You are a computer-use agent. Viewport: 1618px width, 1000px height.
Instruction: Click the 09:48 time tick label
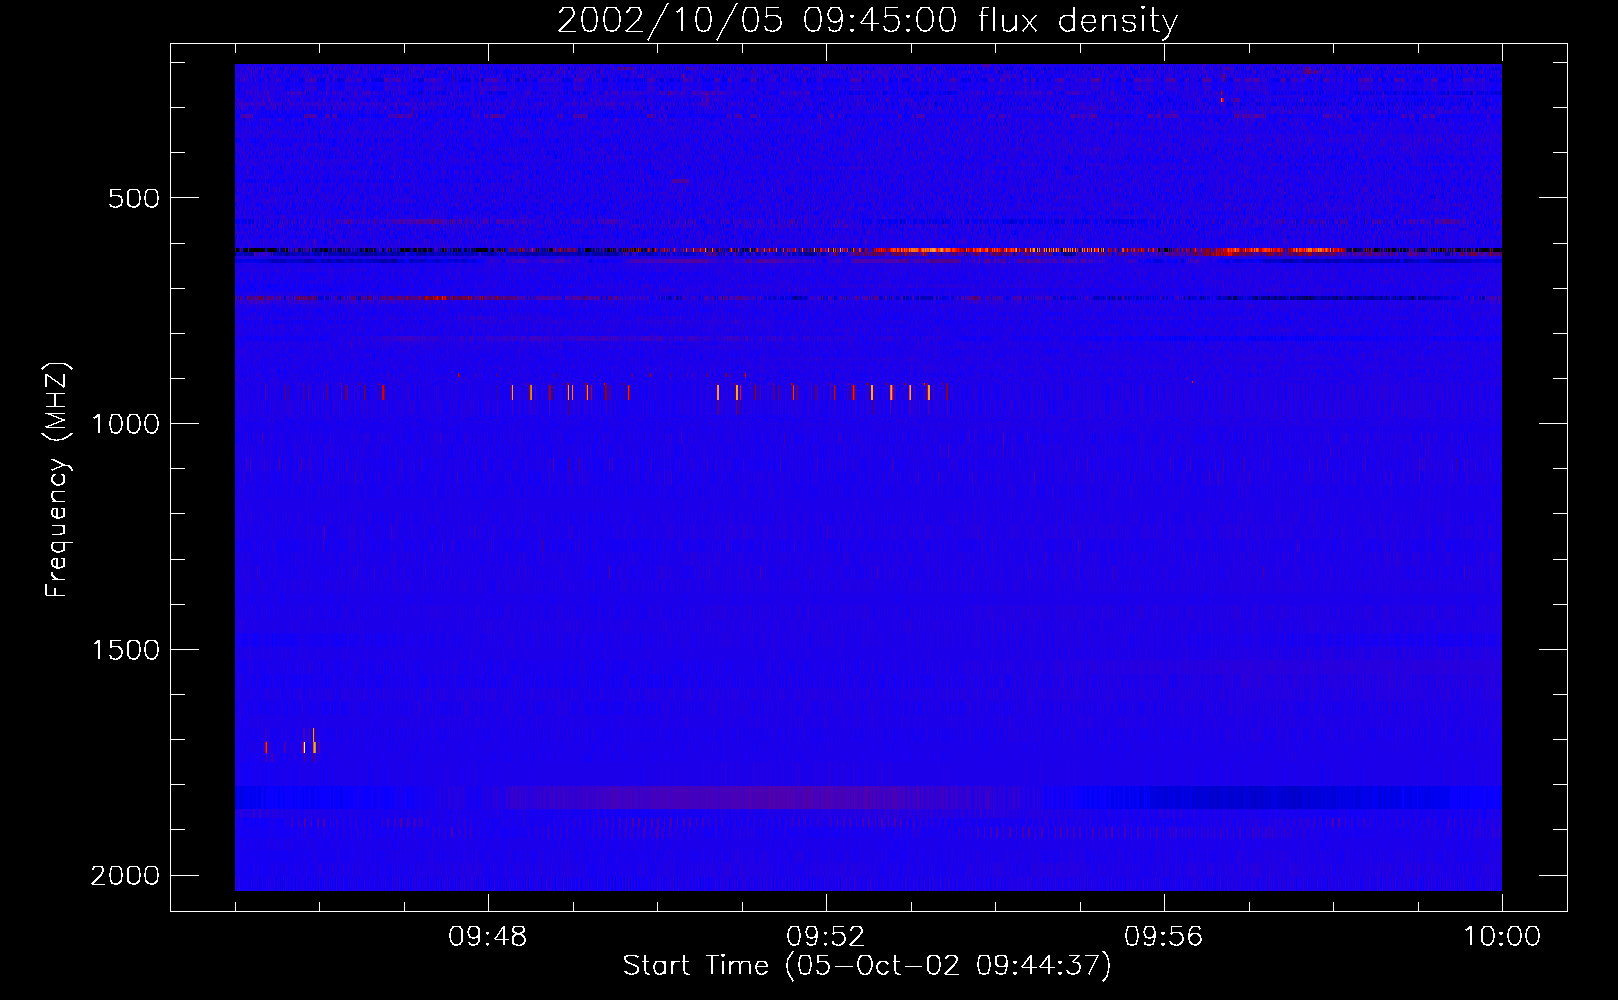[x=487, y=937]
